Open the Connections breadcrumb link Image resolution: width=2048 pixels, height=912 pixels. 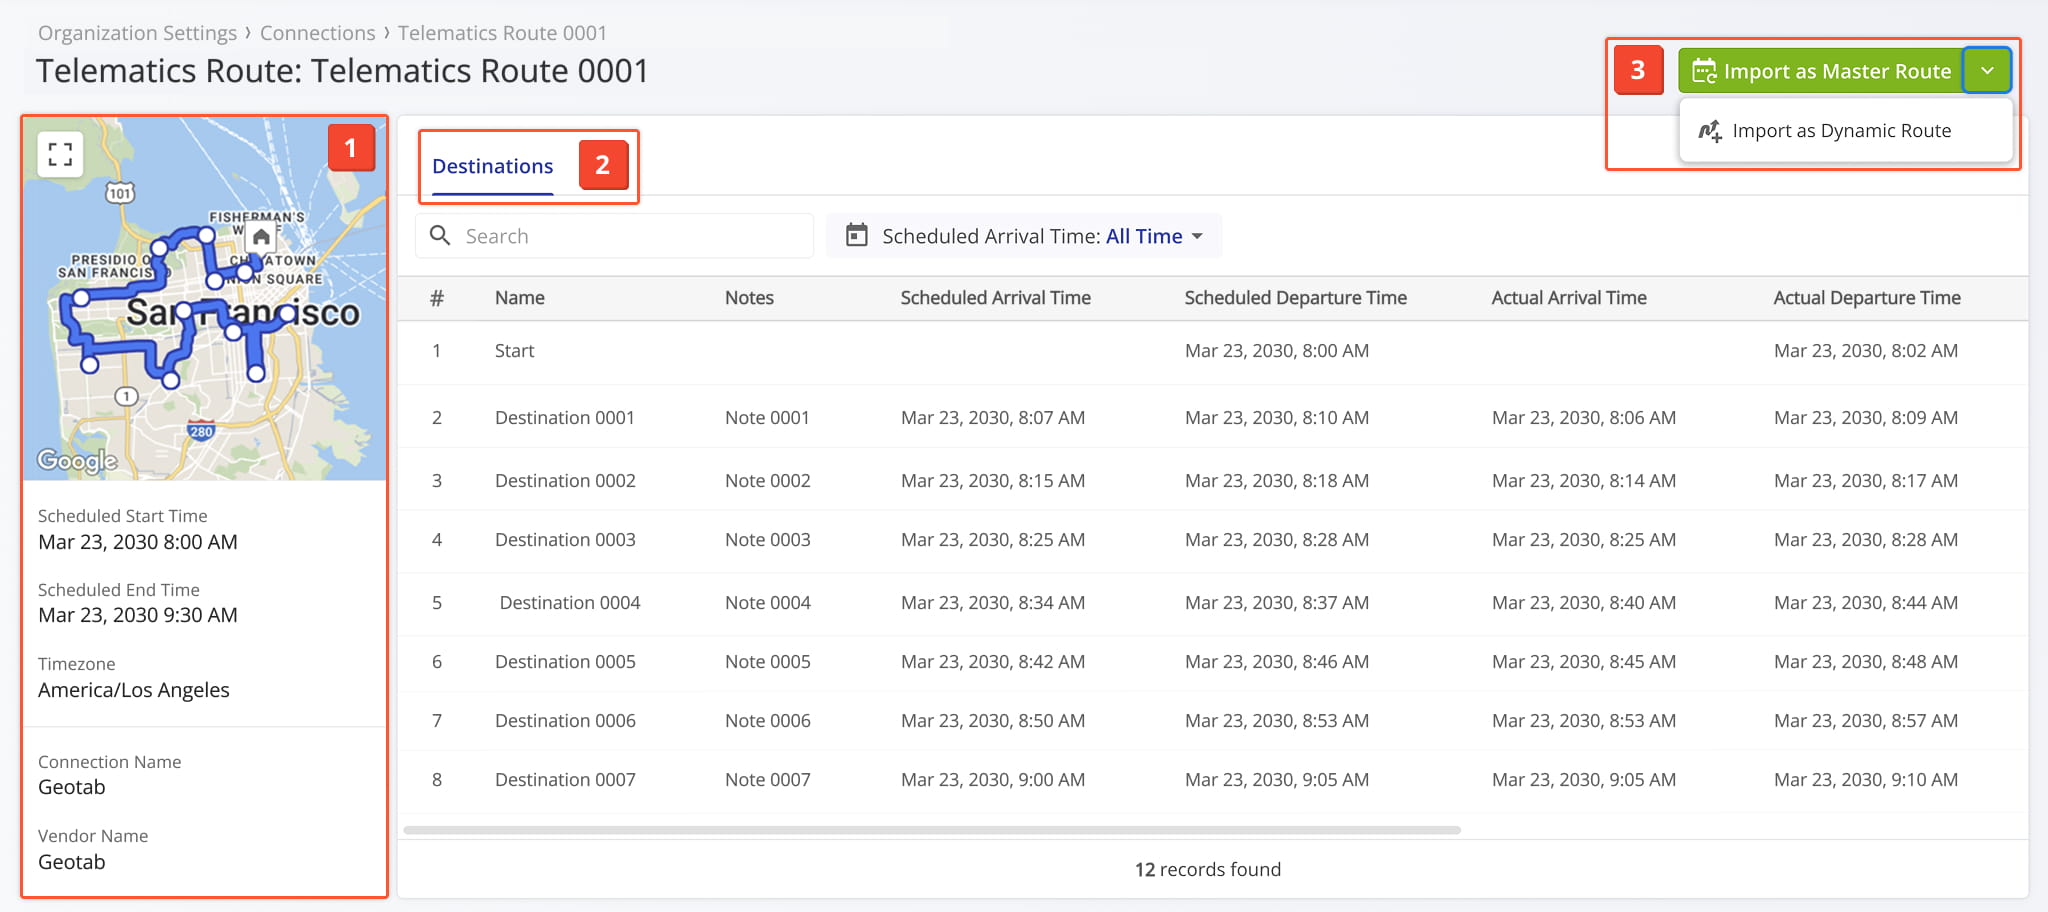(x=317, y=33)
